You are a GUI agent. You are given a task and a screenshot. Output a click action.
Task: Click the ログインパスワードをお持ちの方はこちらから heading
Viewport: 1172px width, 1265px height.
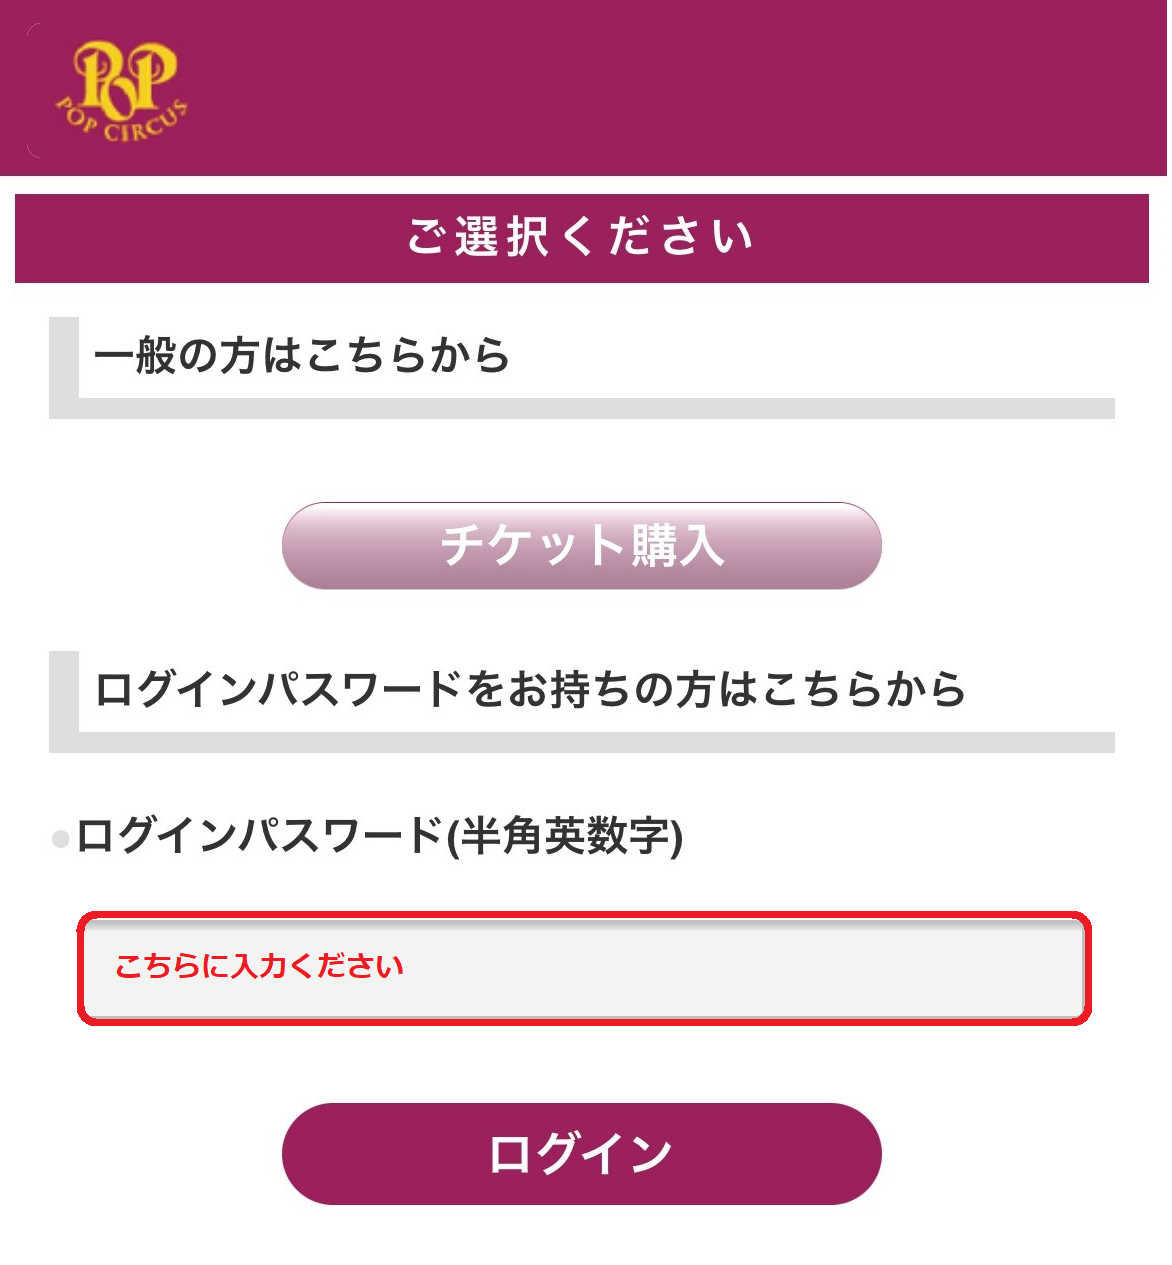point(530,690)
